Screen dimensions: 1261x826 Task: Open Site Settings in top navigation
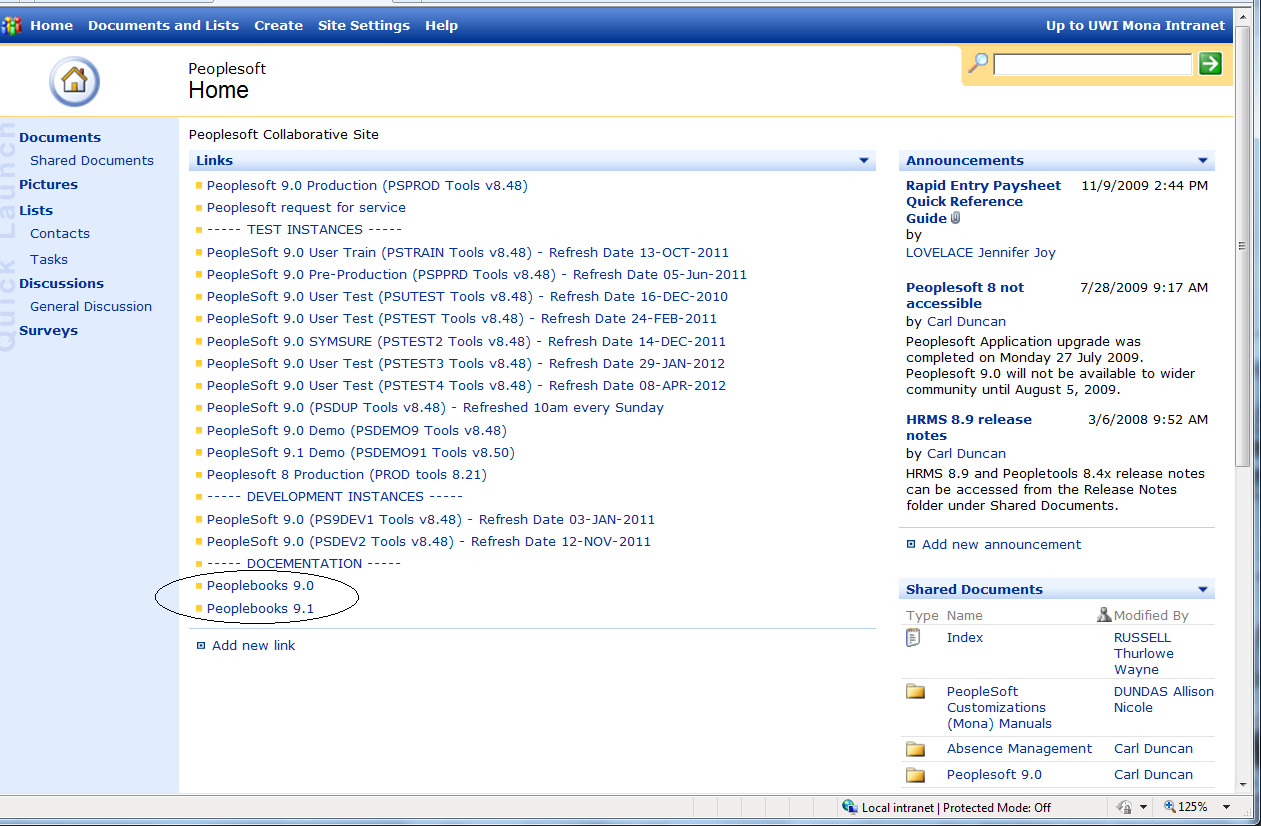(364, 26)
